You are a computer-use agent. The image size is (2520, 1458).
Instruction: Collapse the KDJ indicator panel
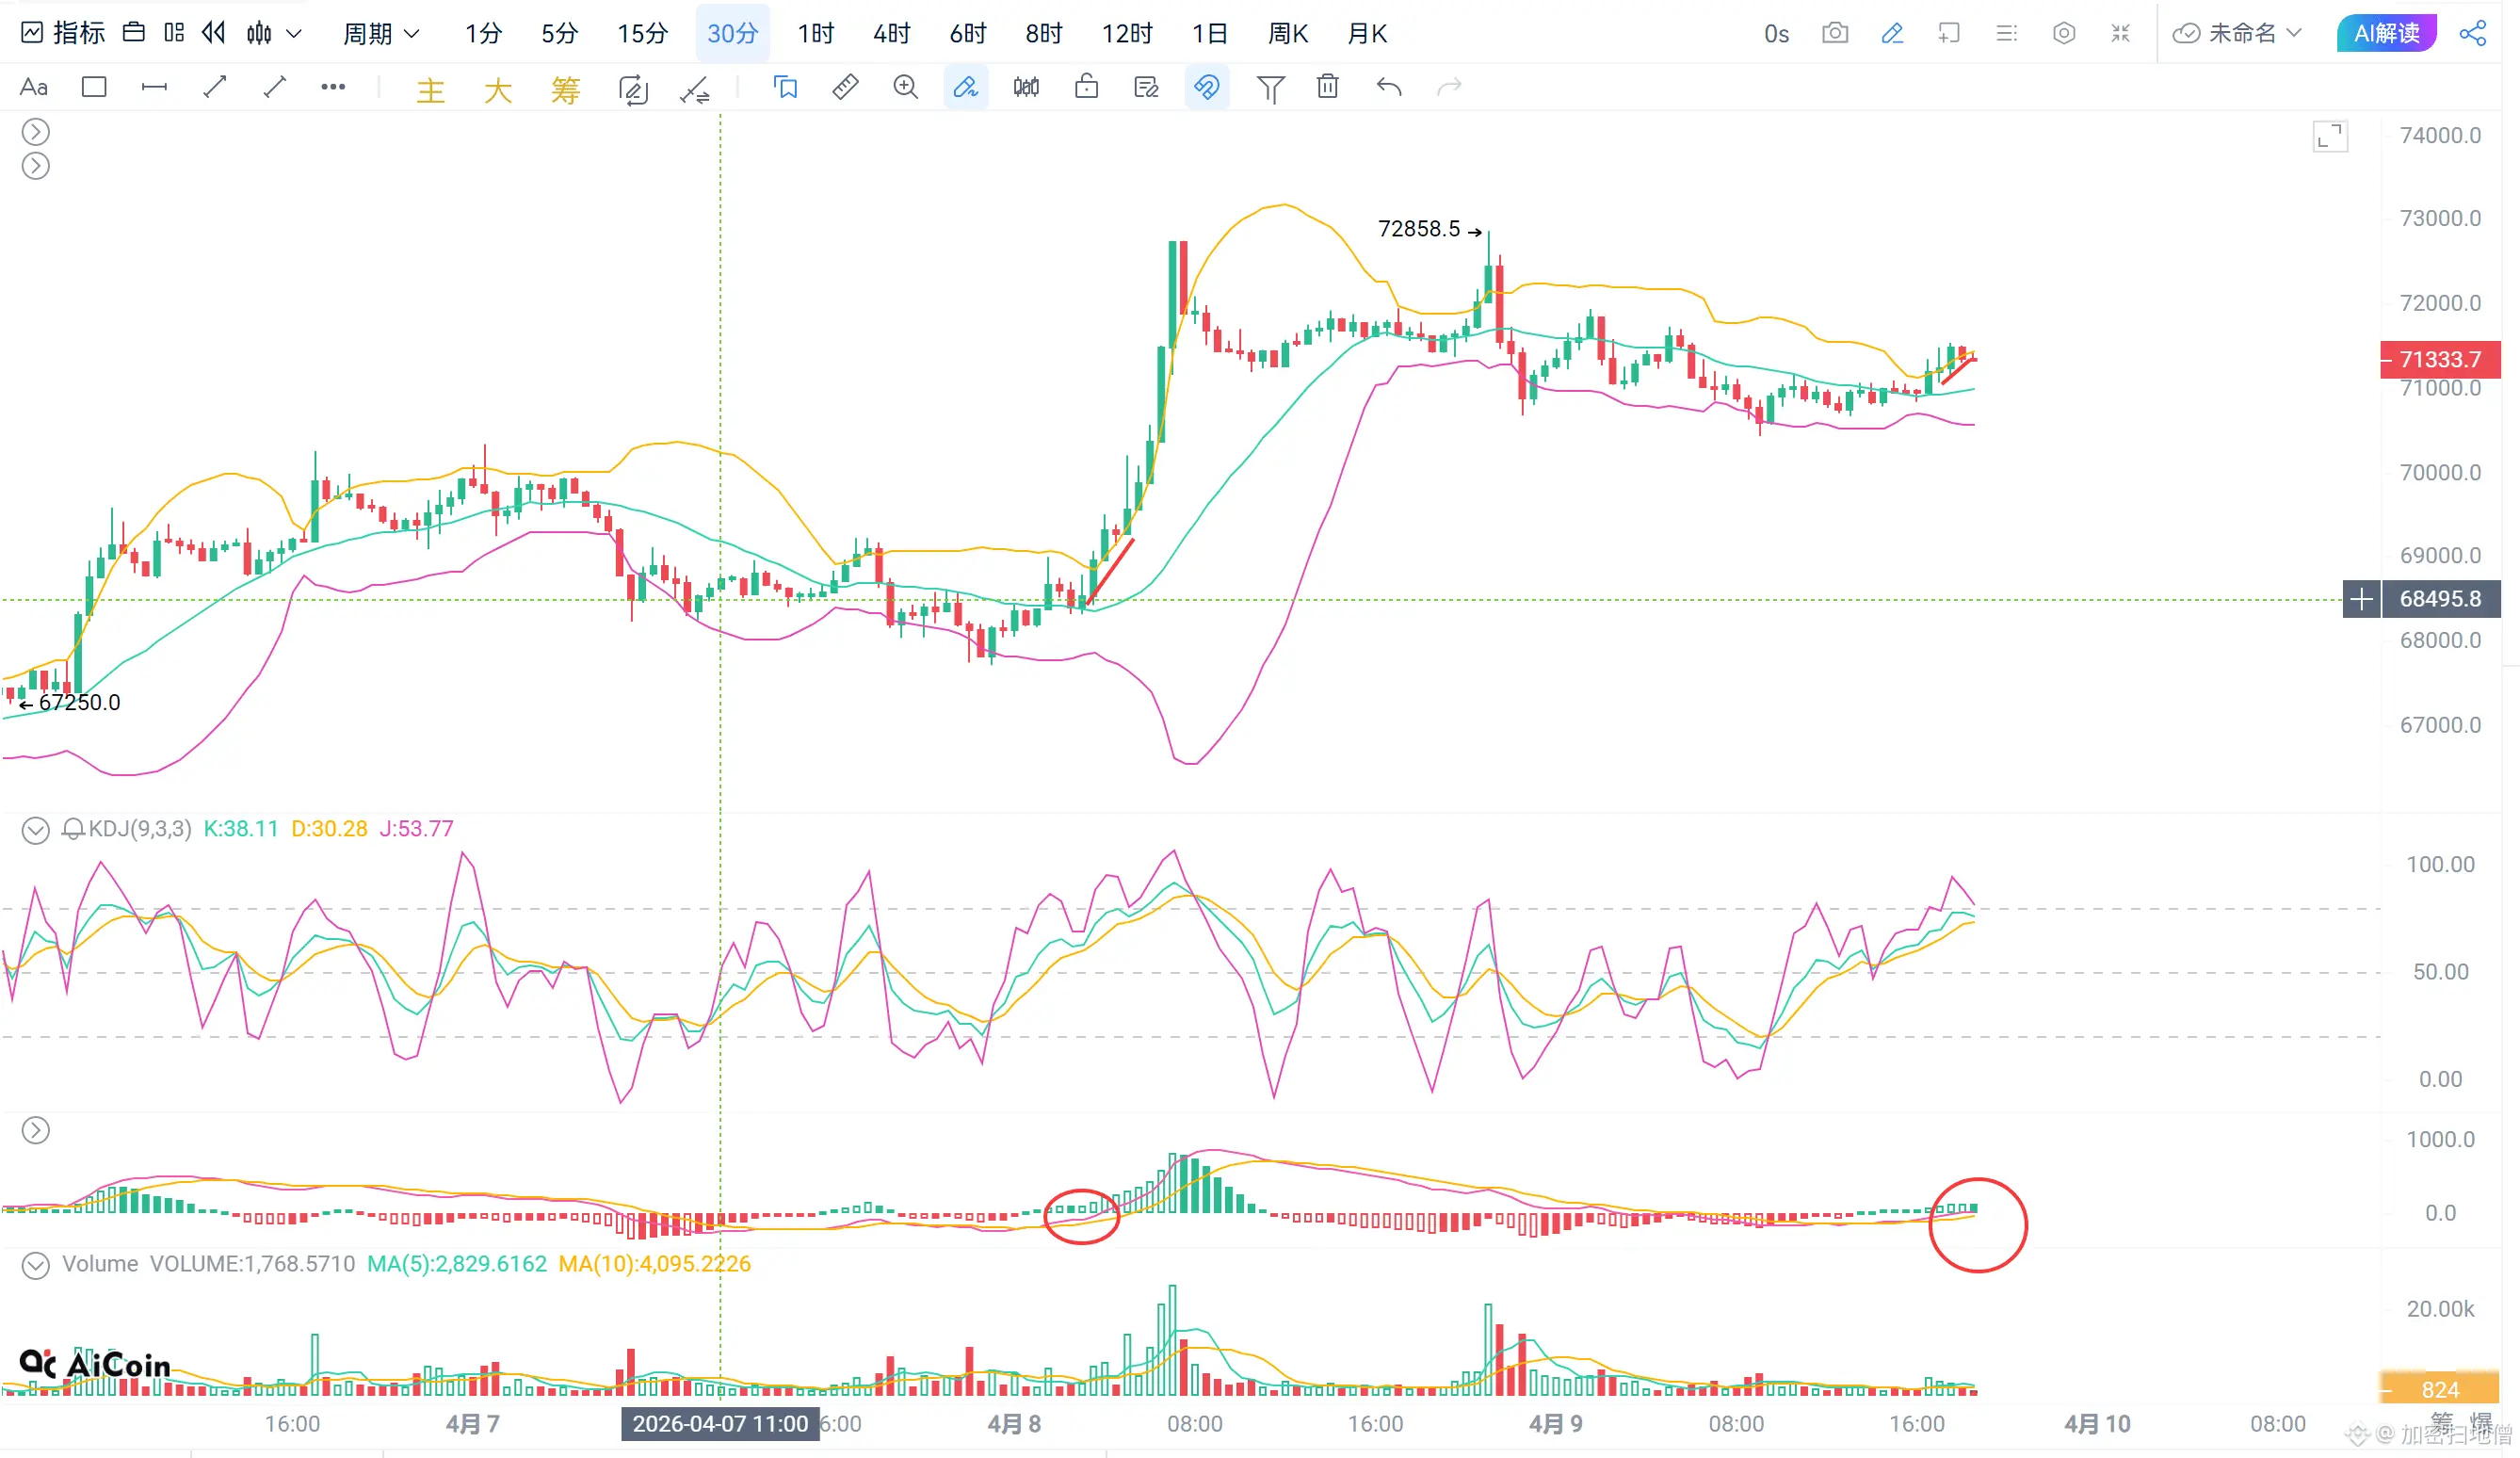pos(35,830)
